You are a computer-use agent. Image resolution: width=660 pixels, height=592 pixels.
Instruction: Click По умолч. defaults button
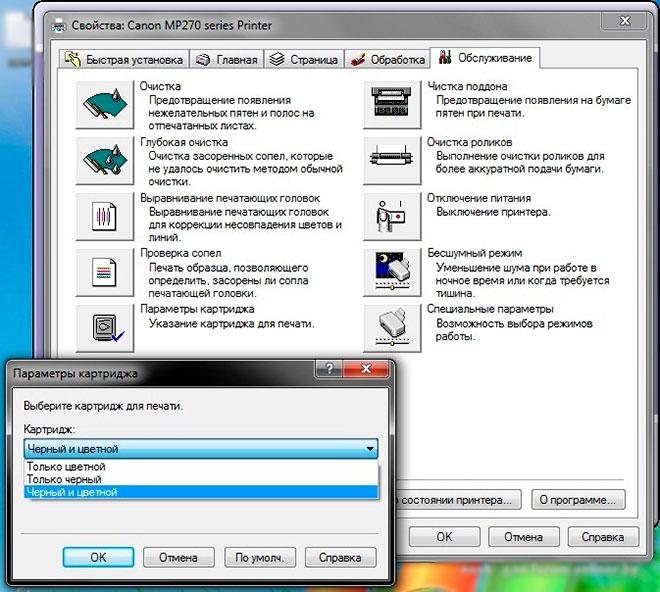pos(260,557)
